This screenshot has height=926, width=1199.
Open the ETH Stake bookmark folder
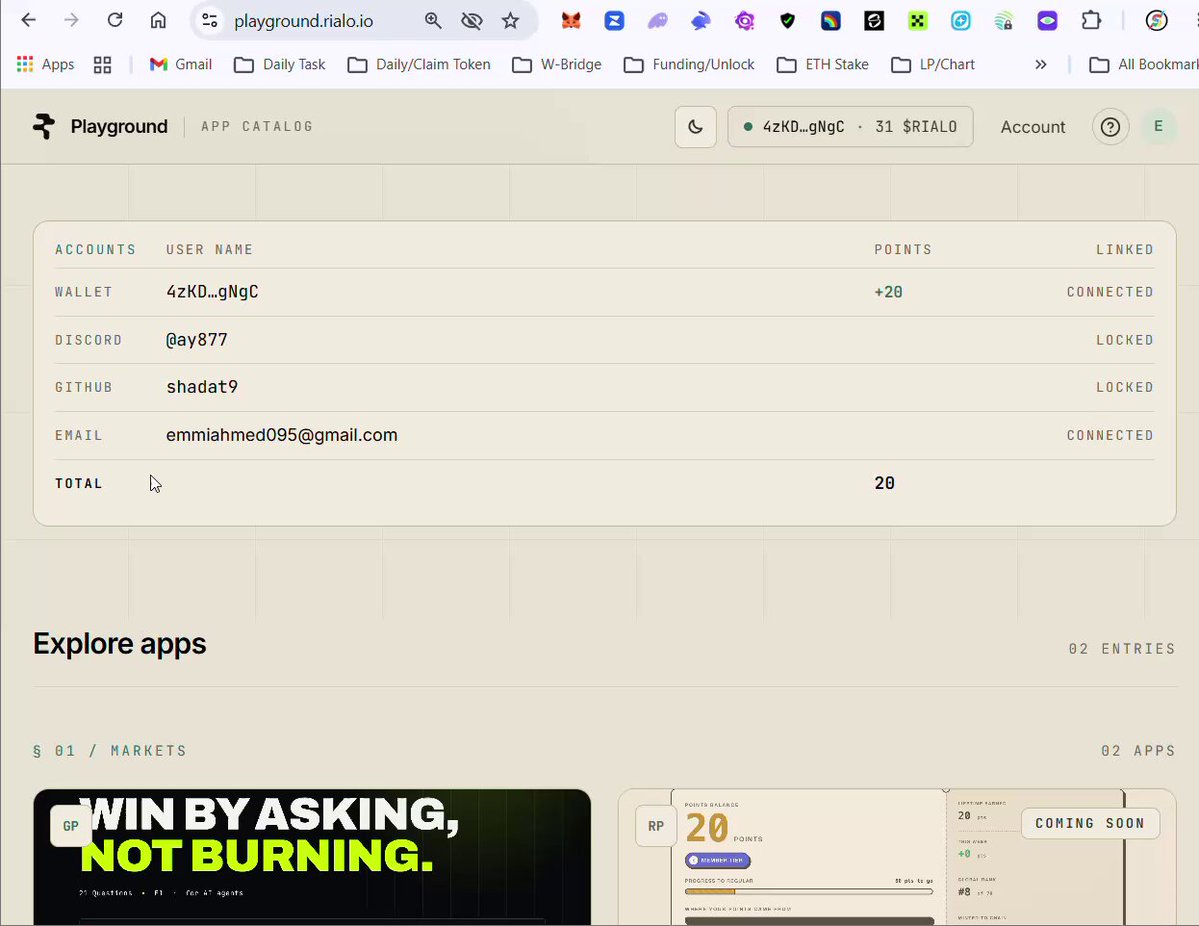[x=823, y=65]
